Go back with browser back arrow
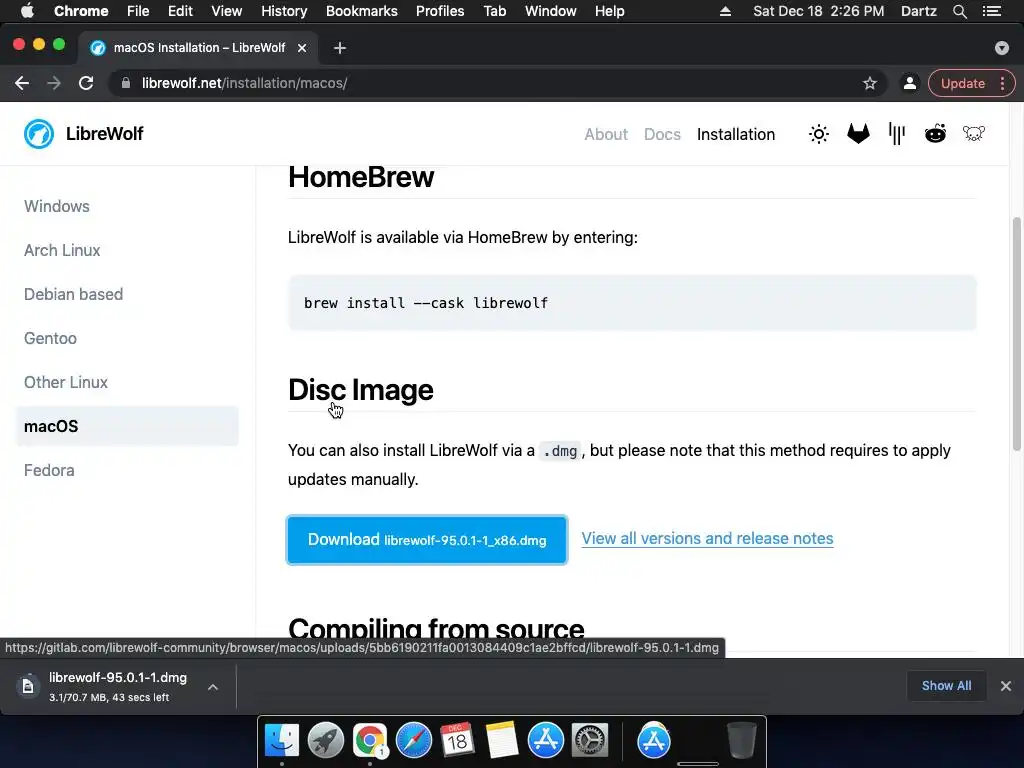Viewport: 1024px width, 768px height. 22,83
